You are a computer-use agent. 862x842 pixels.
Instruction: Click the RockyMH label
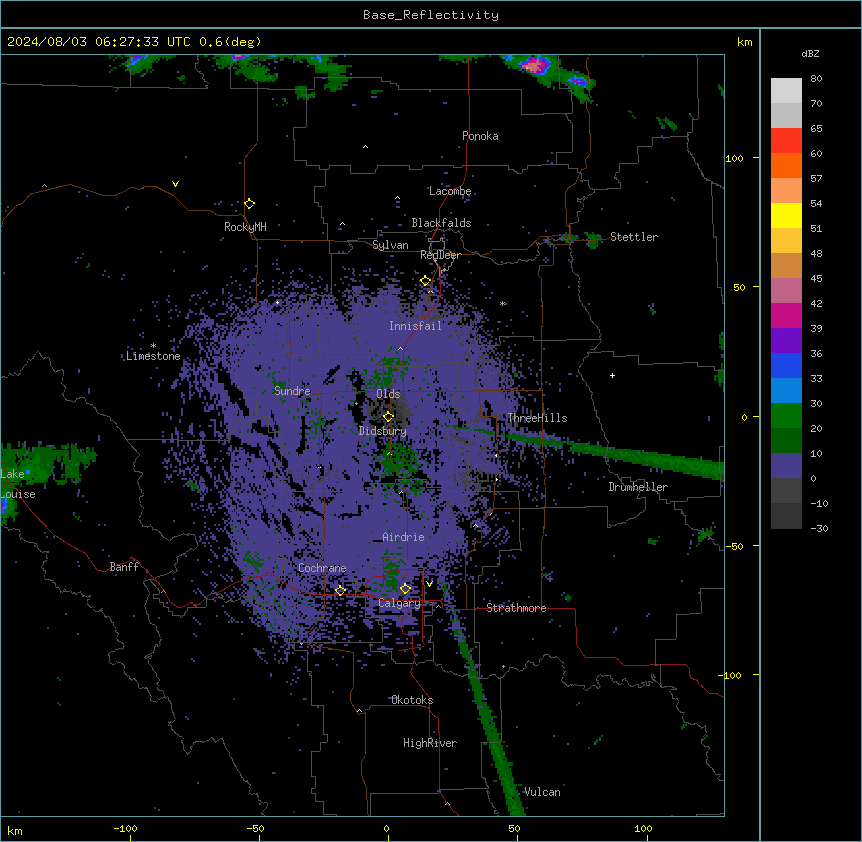pos(245,226)
